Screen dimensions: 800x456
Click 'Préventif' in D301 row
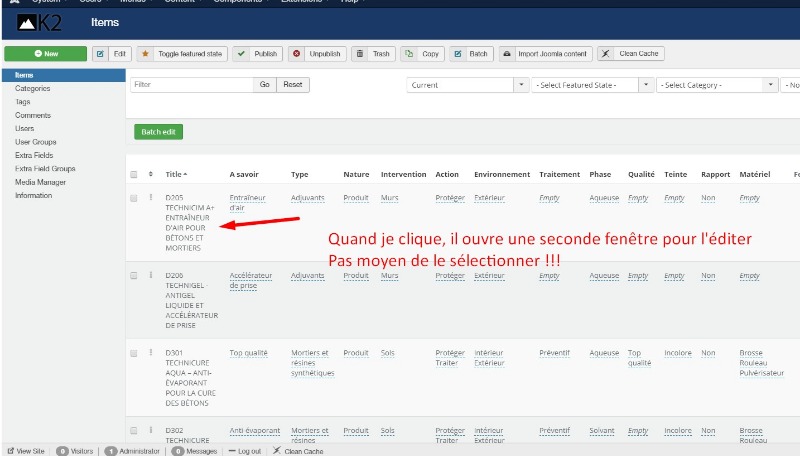pos(554,352)
